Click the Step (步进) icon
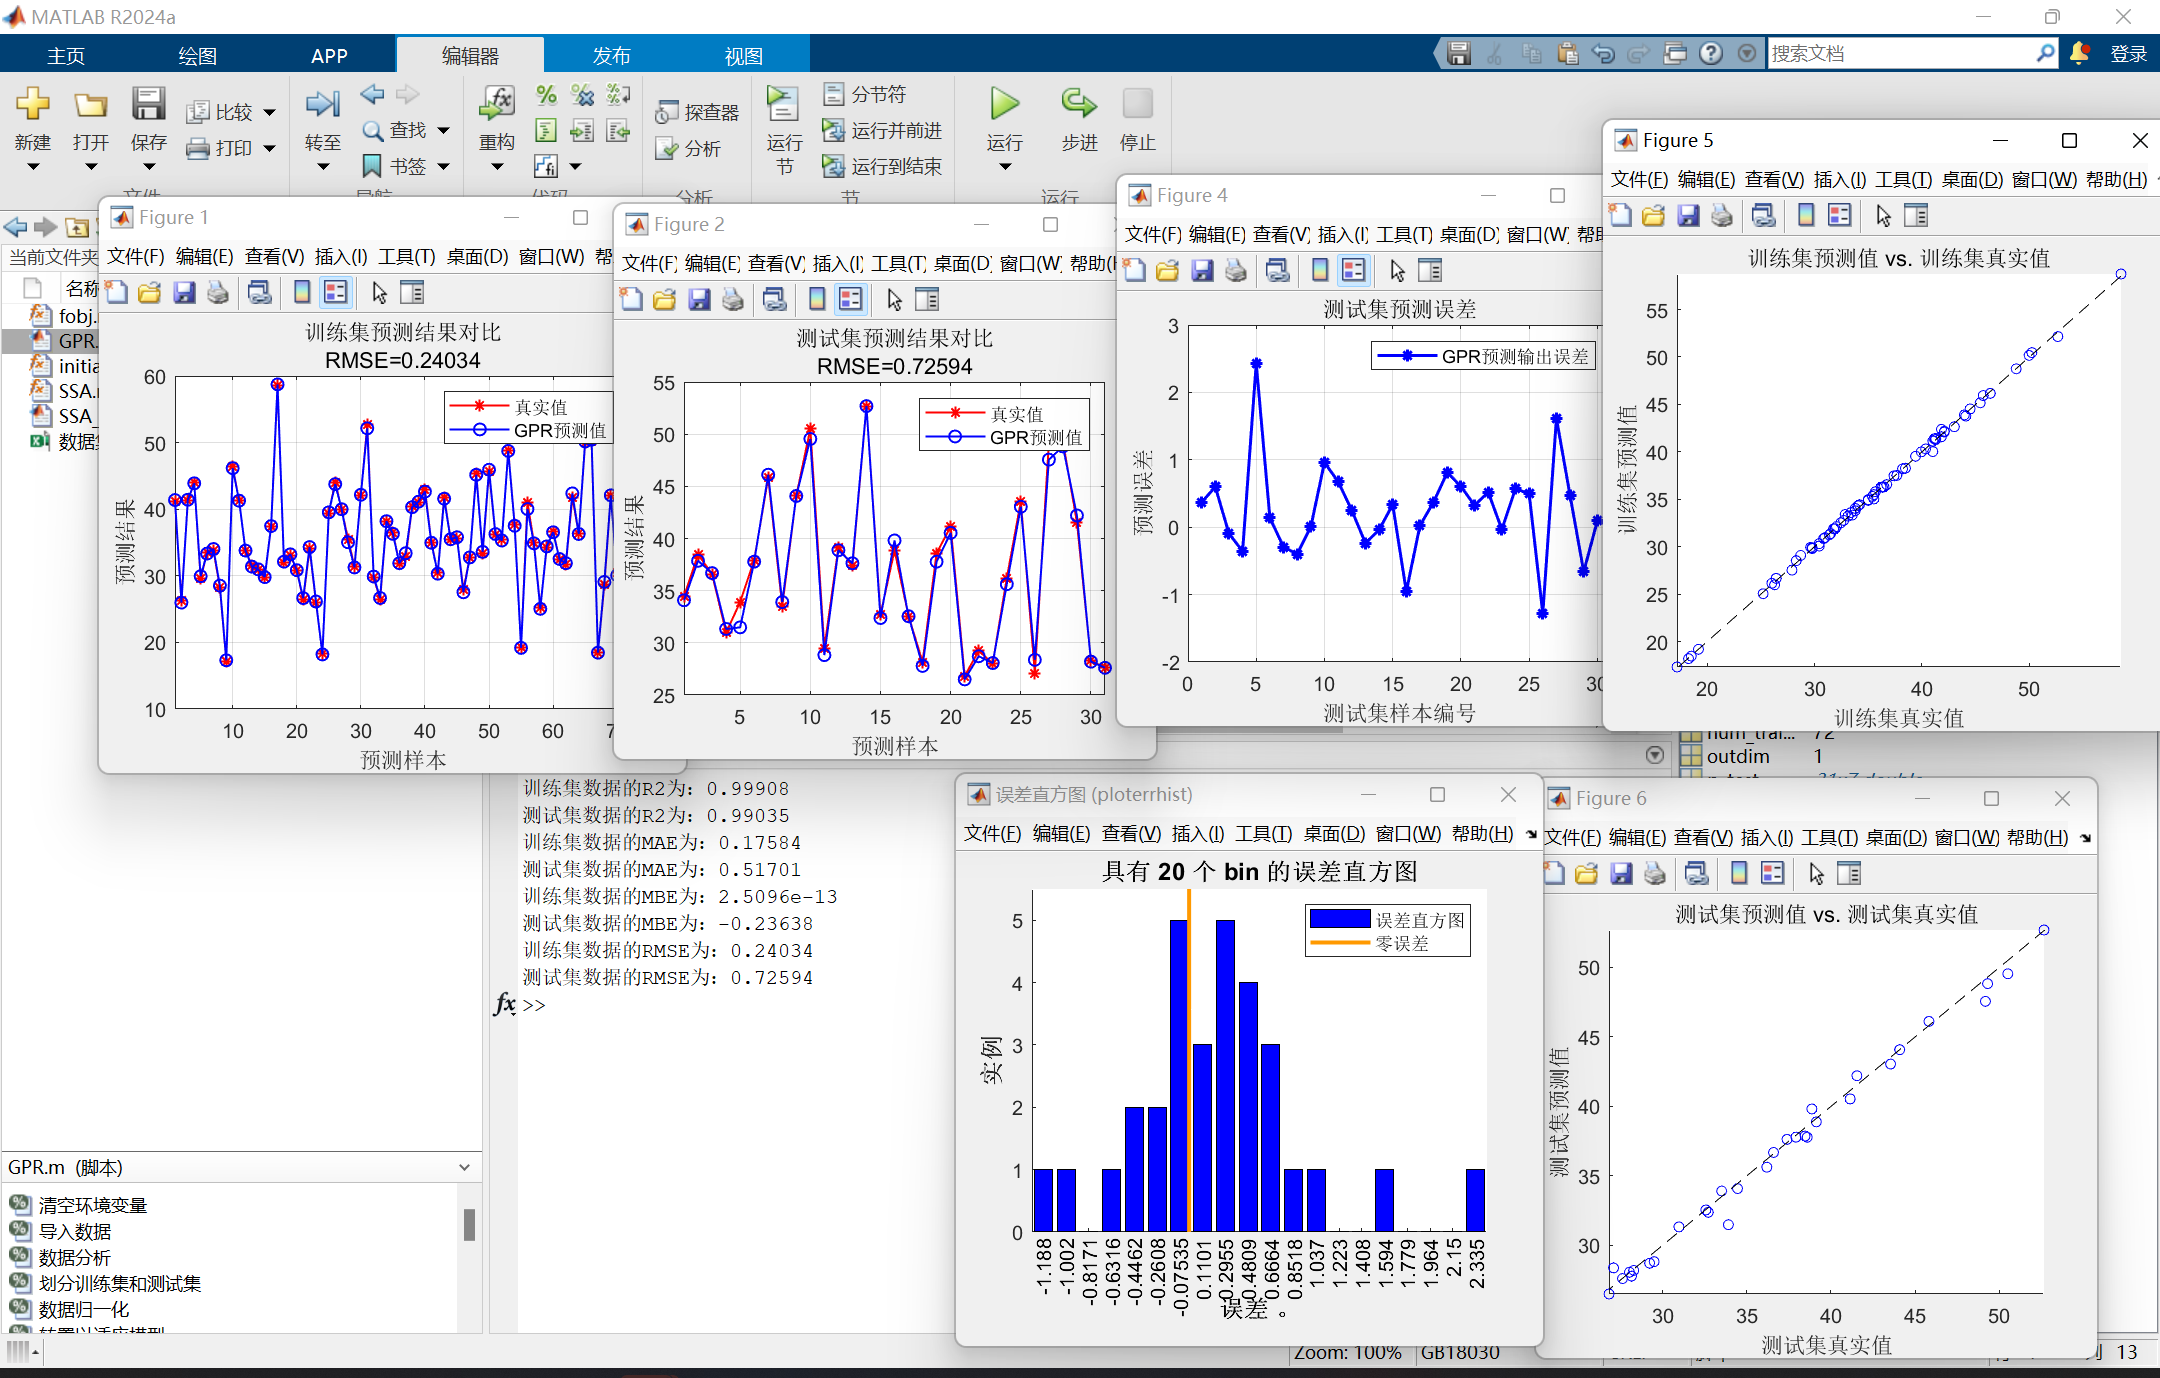Image resolution: width=2160 pixels, height=1378 pixels. coord(1078,104)
